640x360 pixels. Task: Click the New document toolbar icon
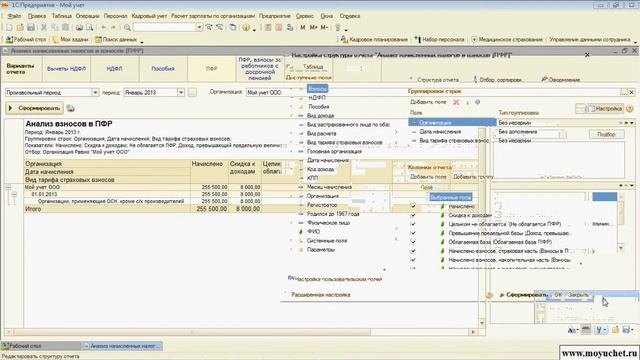9,27
